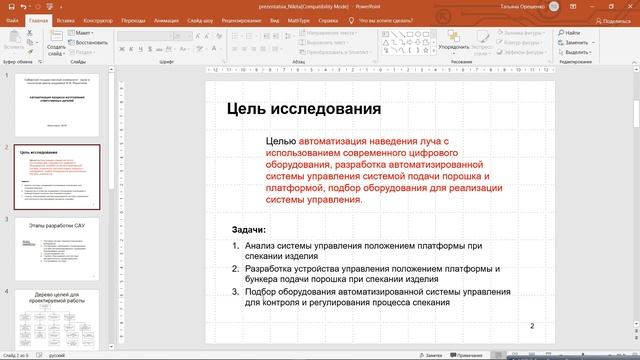640x360 pixels.
Task: Open the Анимация tab
Action: pos(166,20)
